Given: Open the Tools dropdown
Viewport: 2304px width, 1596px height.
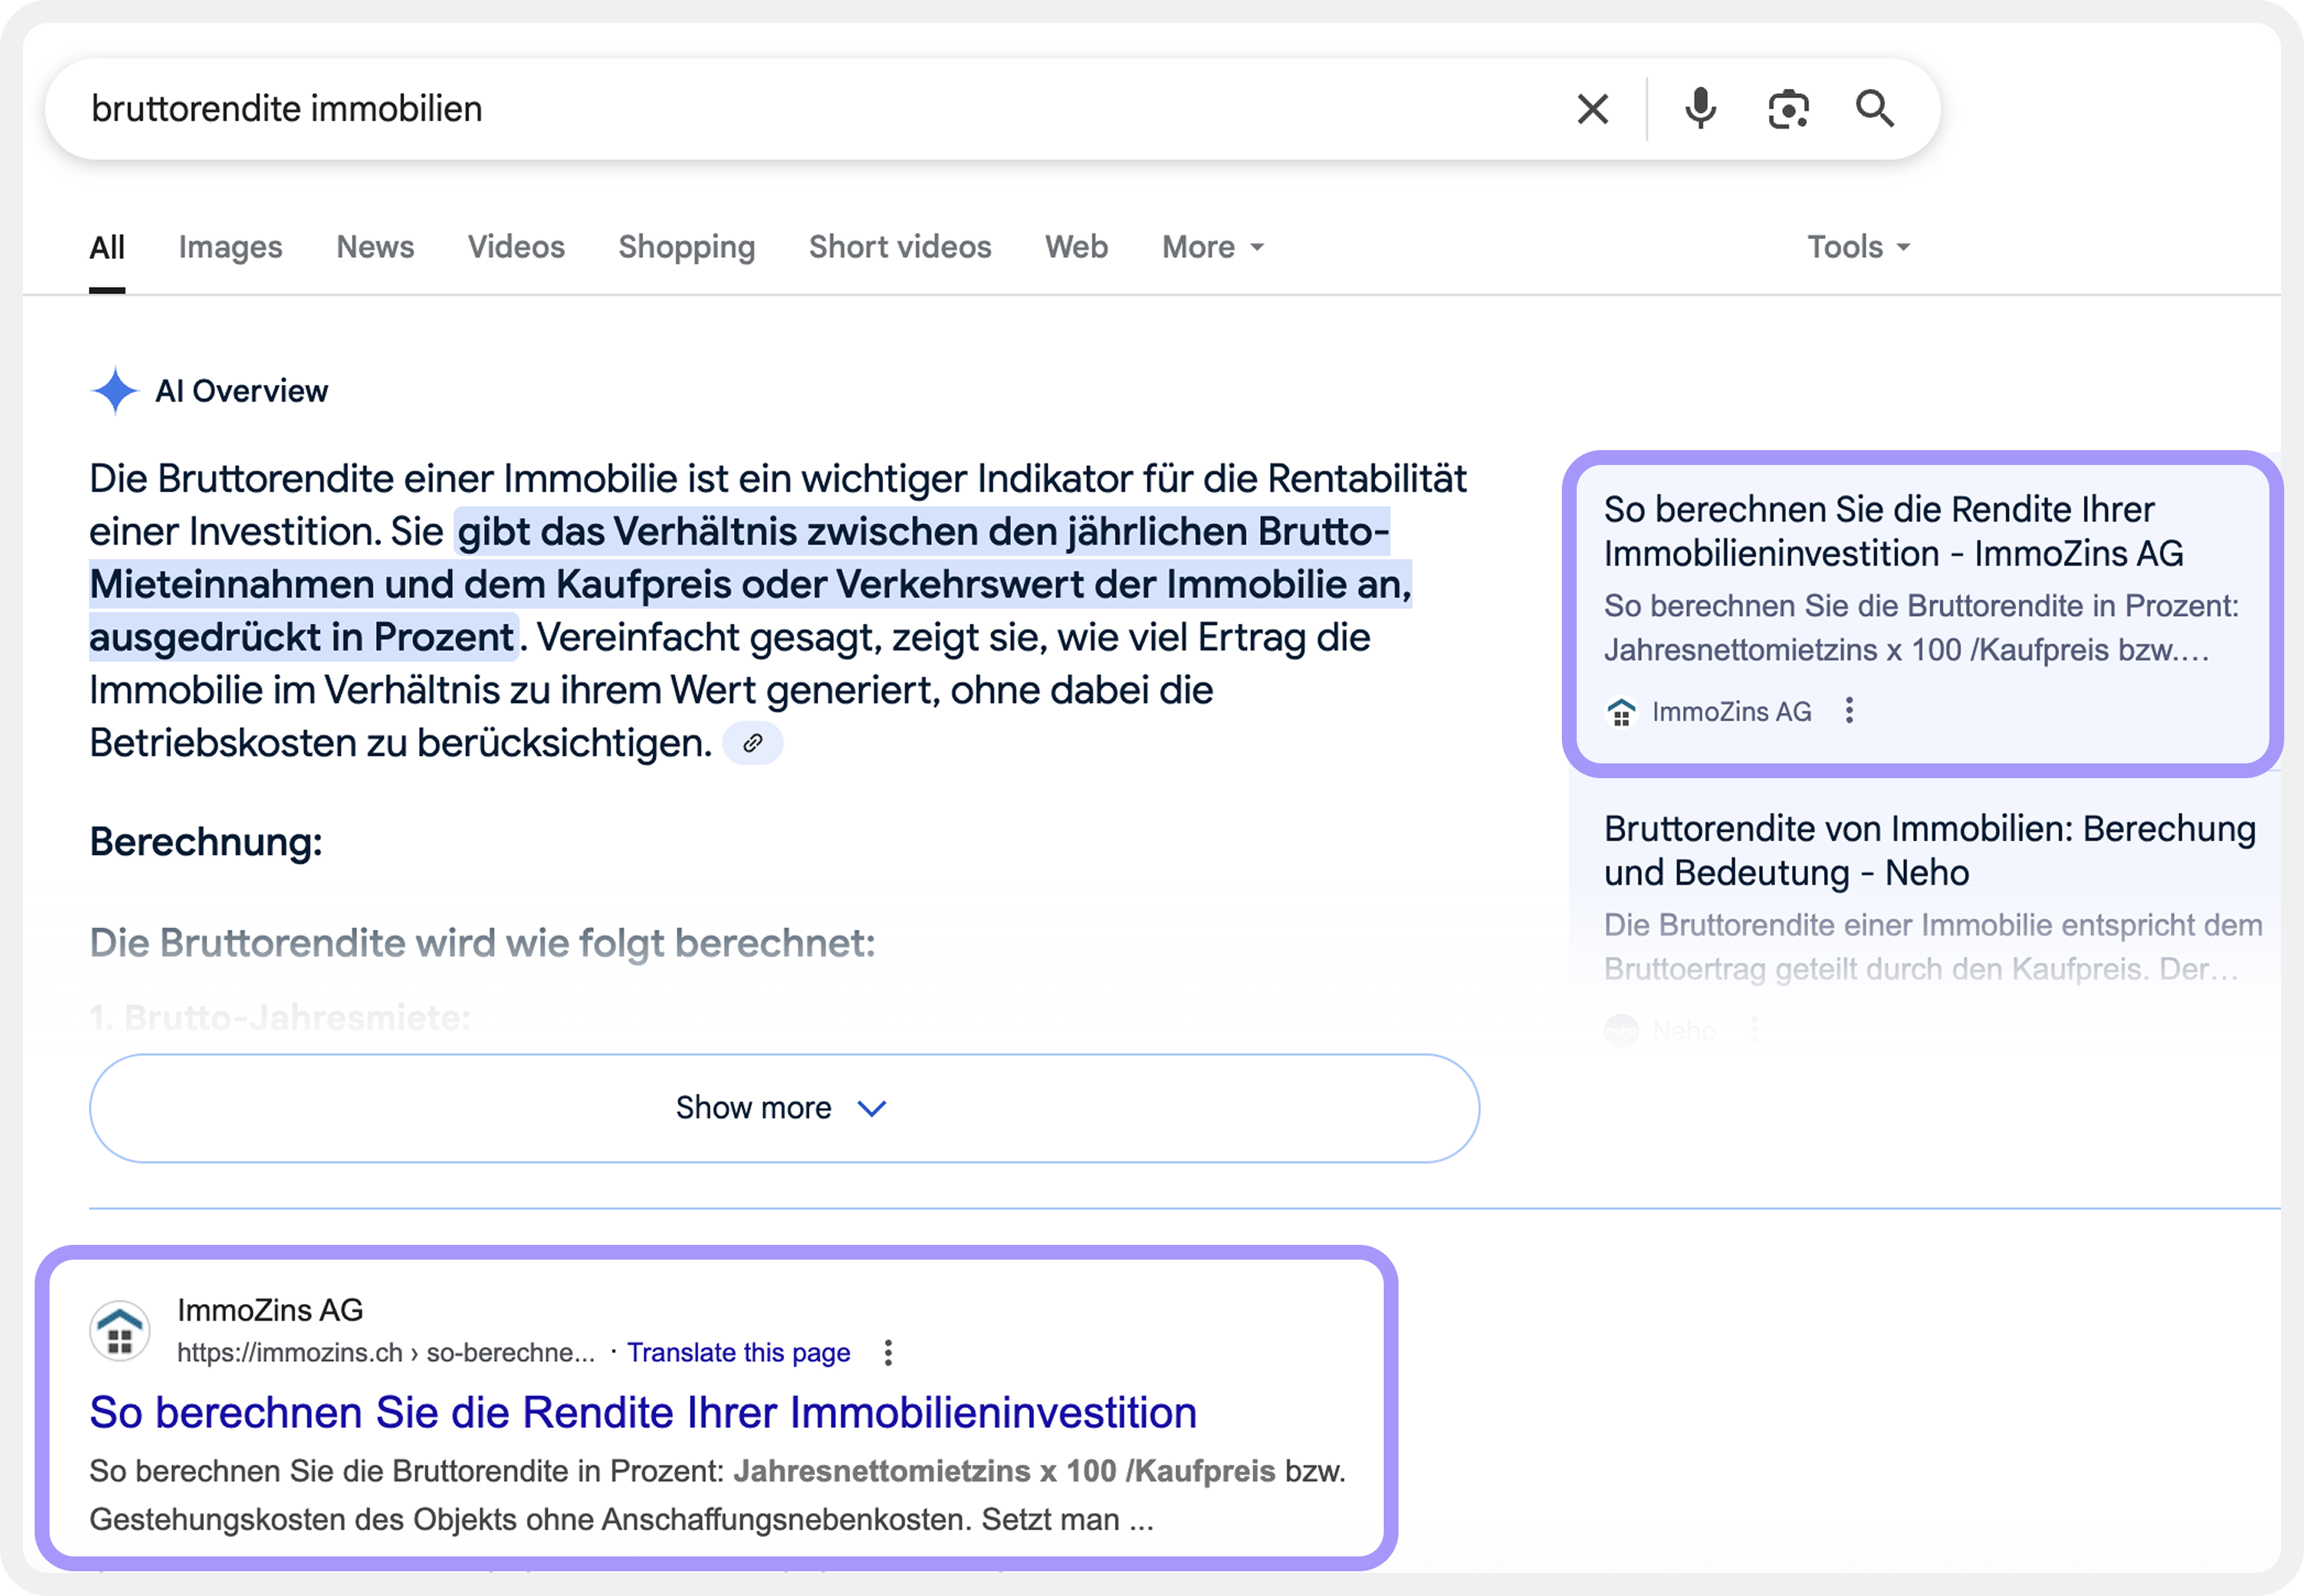Looking at the screenshot, I should click(1859, 247).
